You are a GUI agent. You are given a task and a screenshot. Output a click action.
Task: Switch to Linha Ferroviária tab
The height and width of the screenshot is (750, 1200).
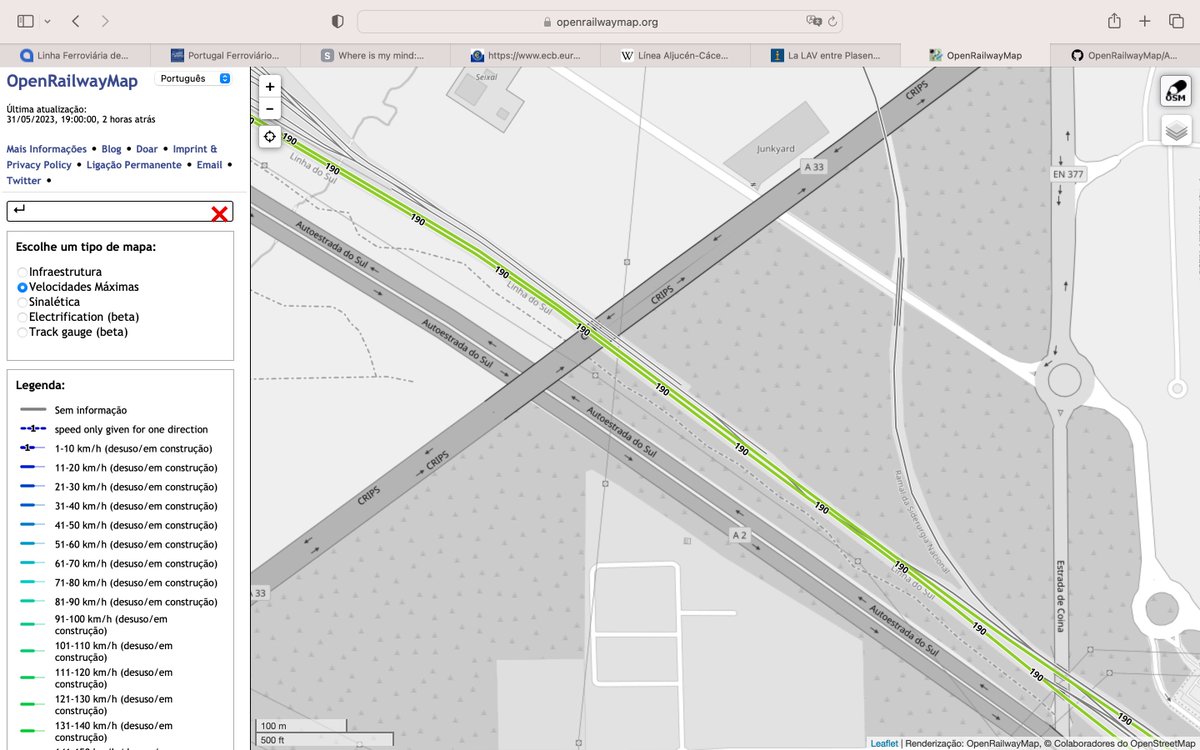coord(75,56)
